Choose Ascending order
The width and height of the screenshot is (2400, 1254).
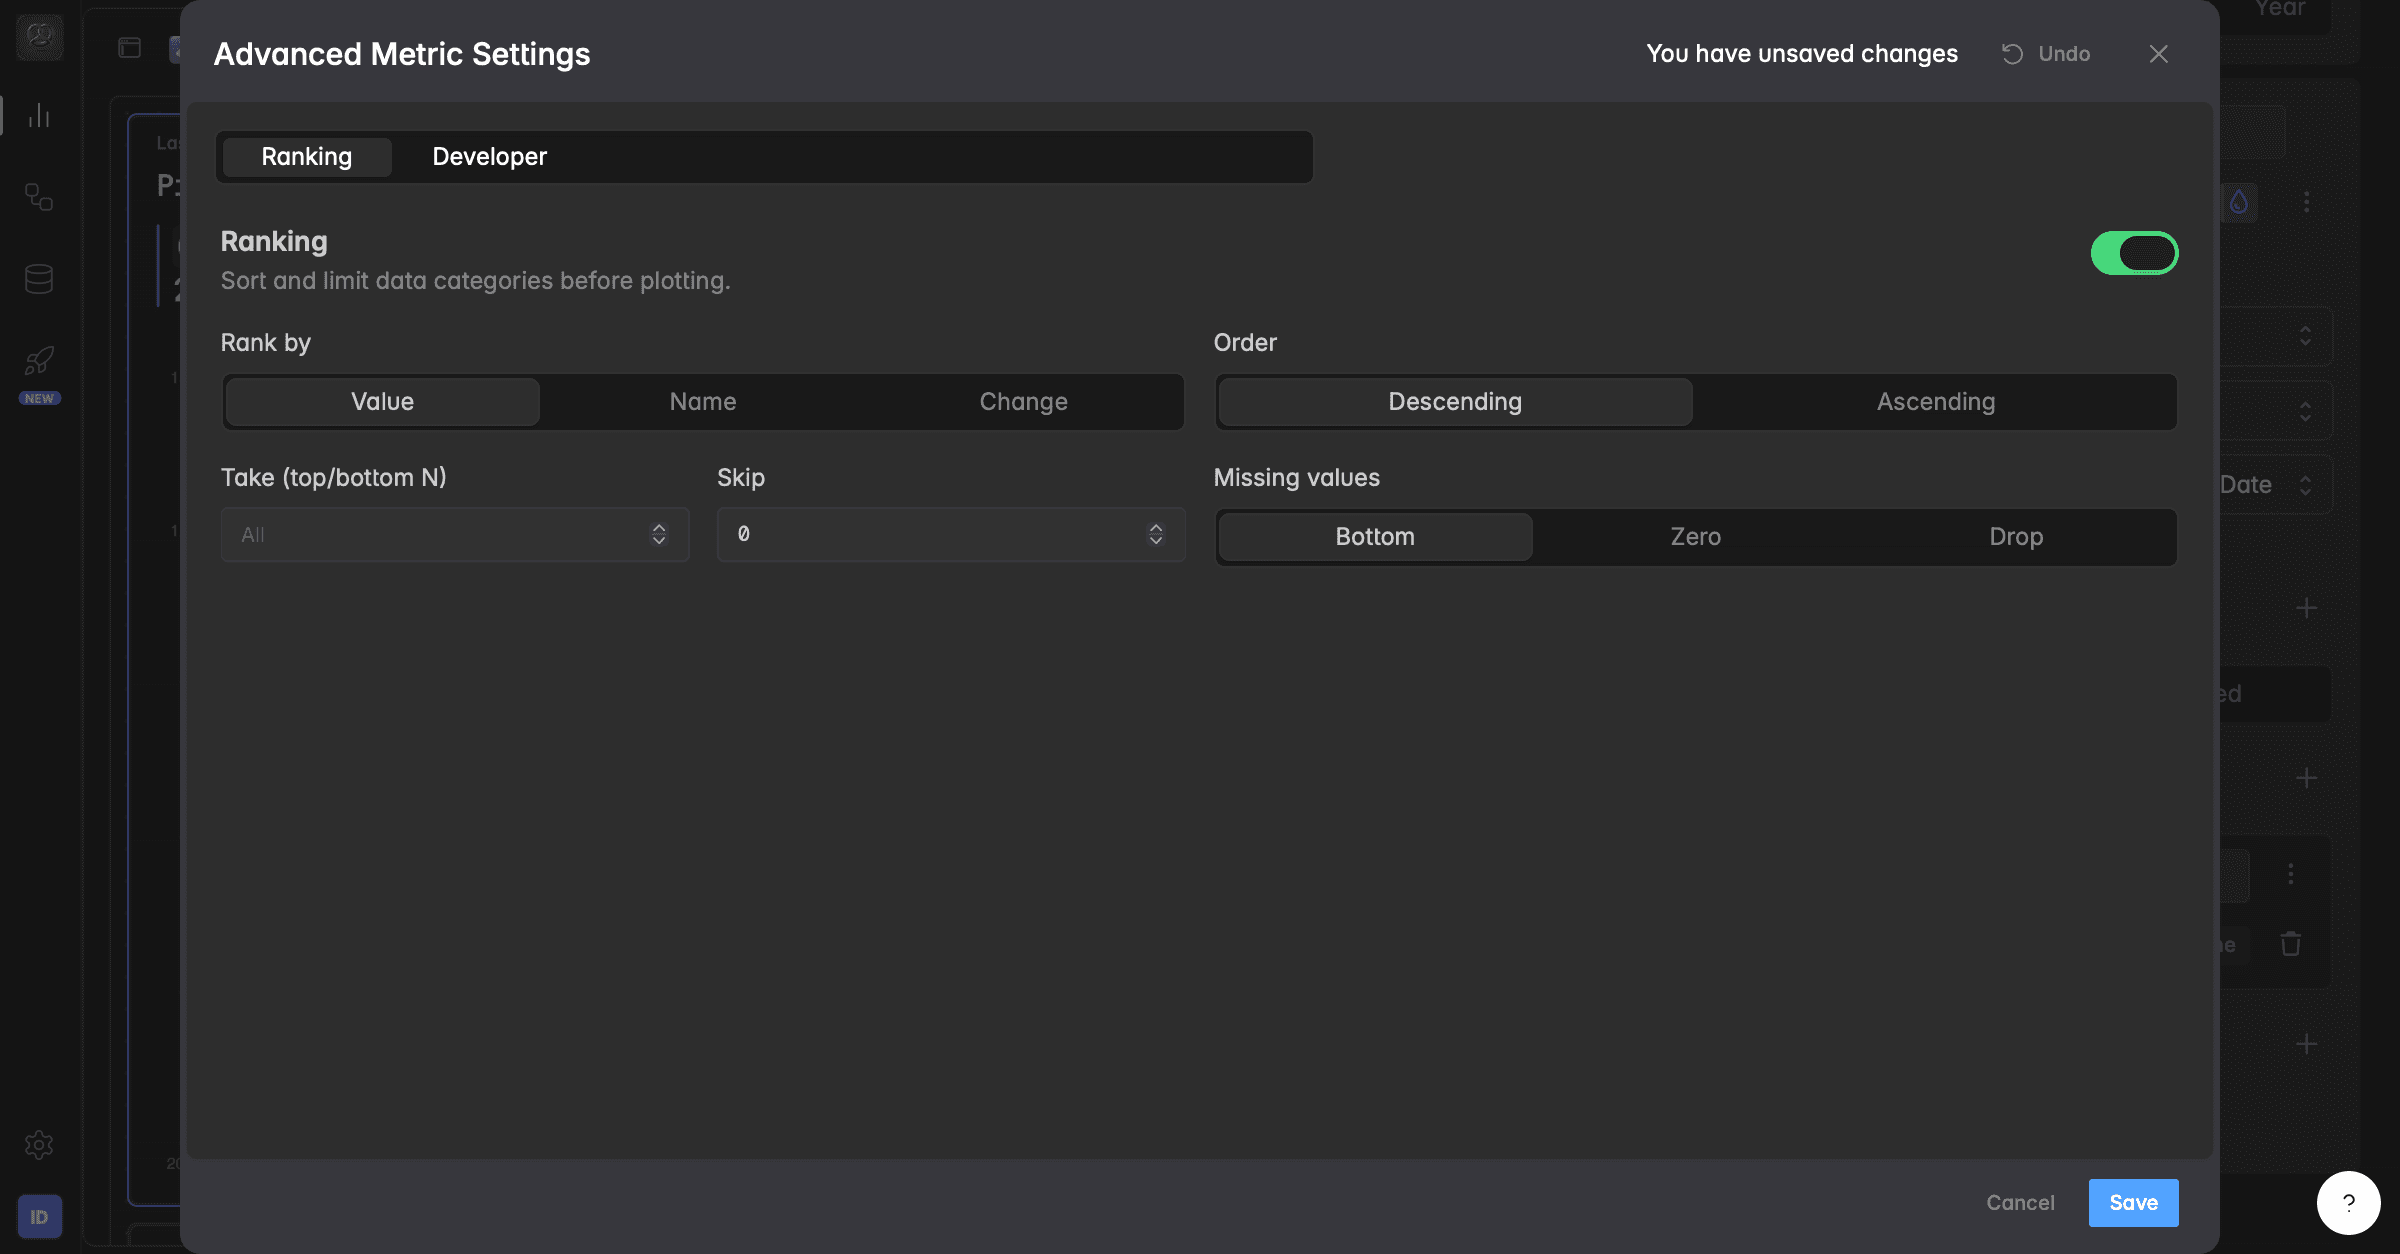(x=1935, y=402)
